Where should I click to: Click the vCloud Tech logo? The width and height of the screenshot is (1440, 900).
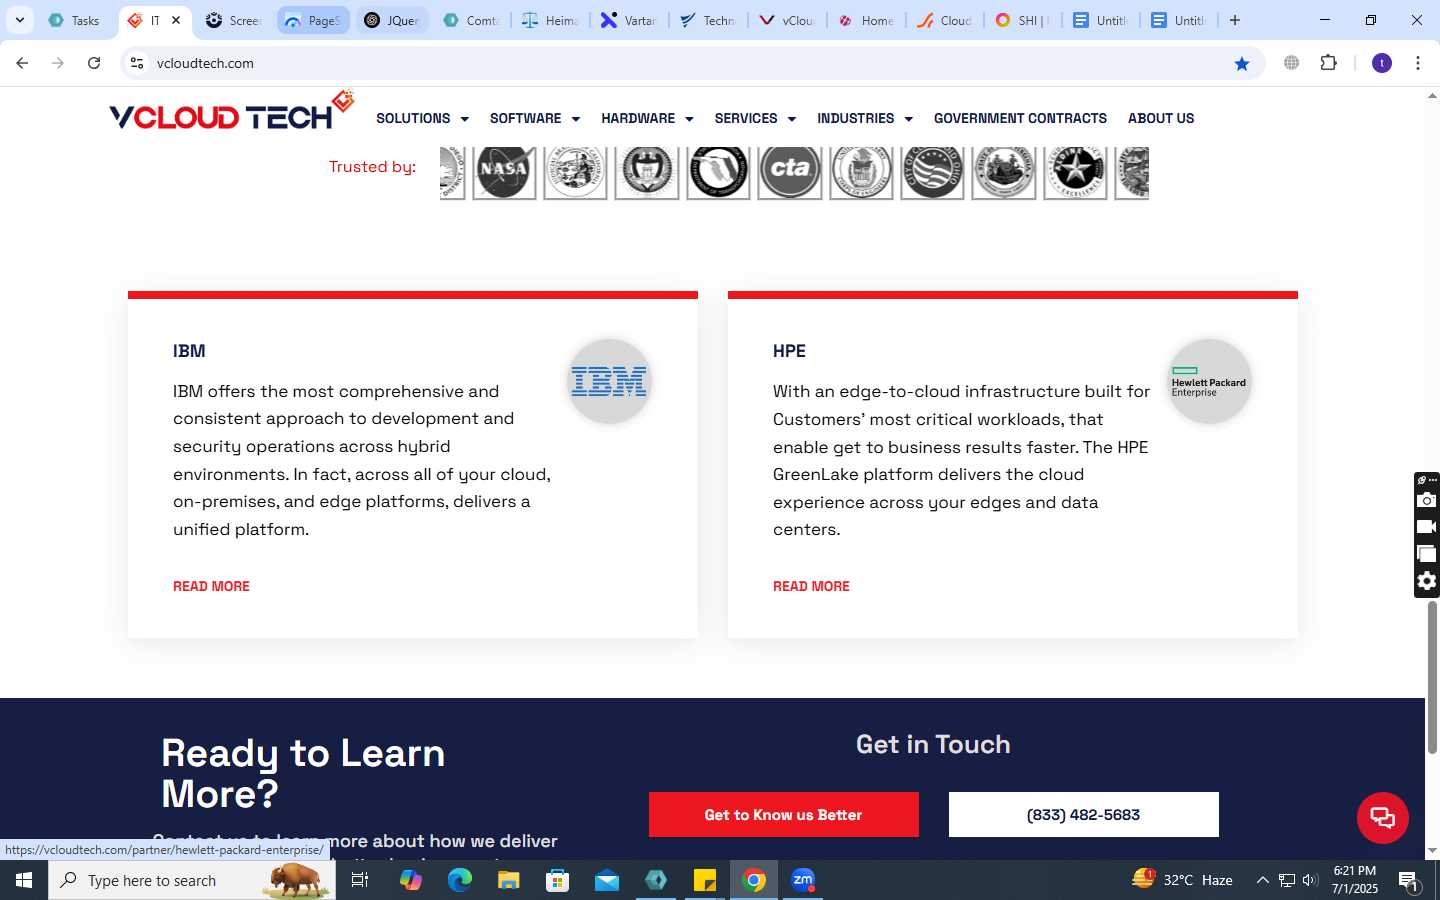(232, 112)
